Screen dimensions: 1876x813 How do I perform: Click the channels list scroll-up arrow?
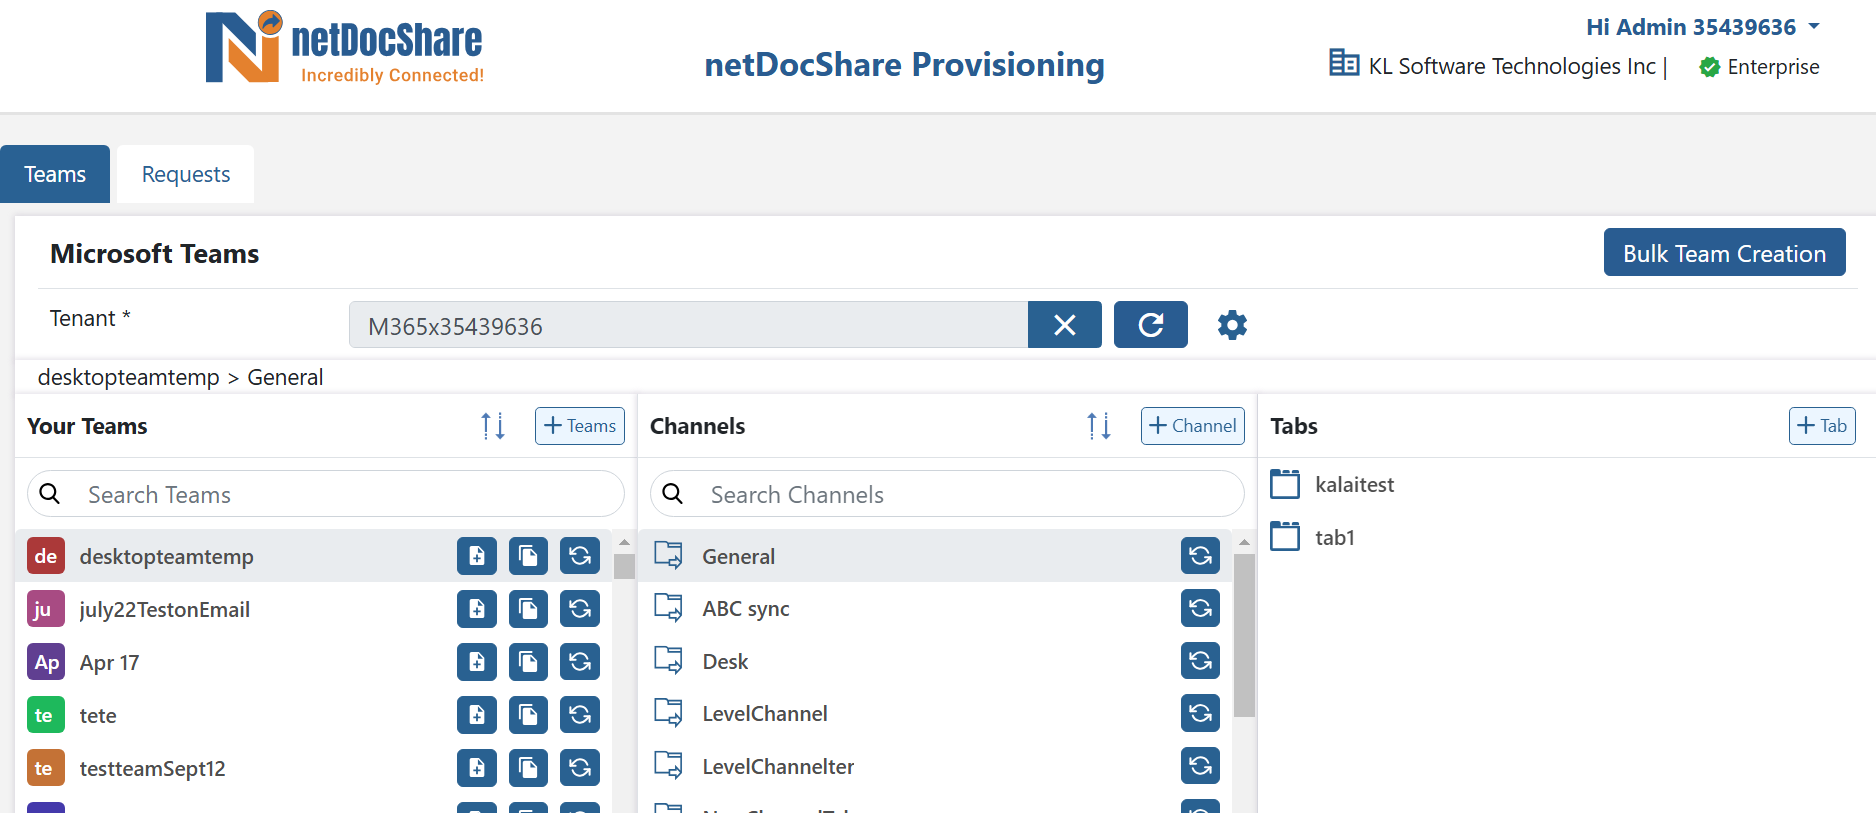pyautogui.click(x=1244, y=542)
